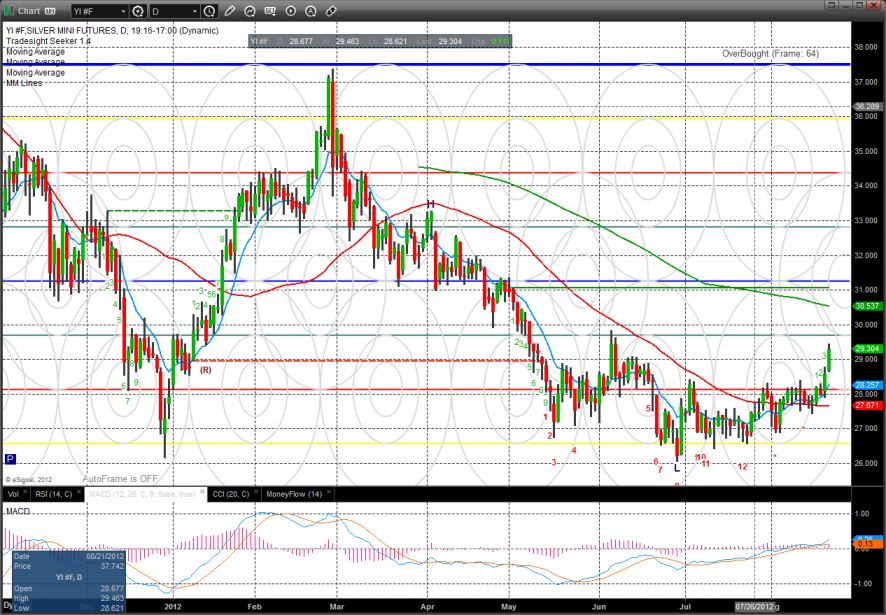This screenshot has height=615, width=886.
Task: Click the symbol settings gear icon
Action: pos(136,12)
